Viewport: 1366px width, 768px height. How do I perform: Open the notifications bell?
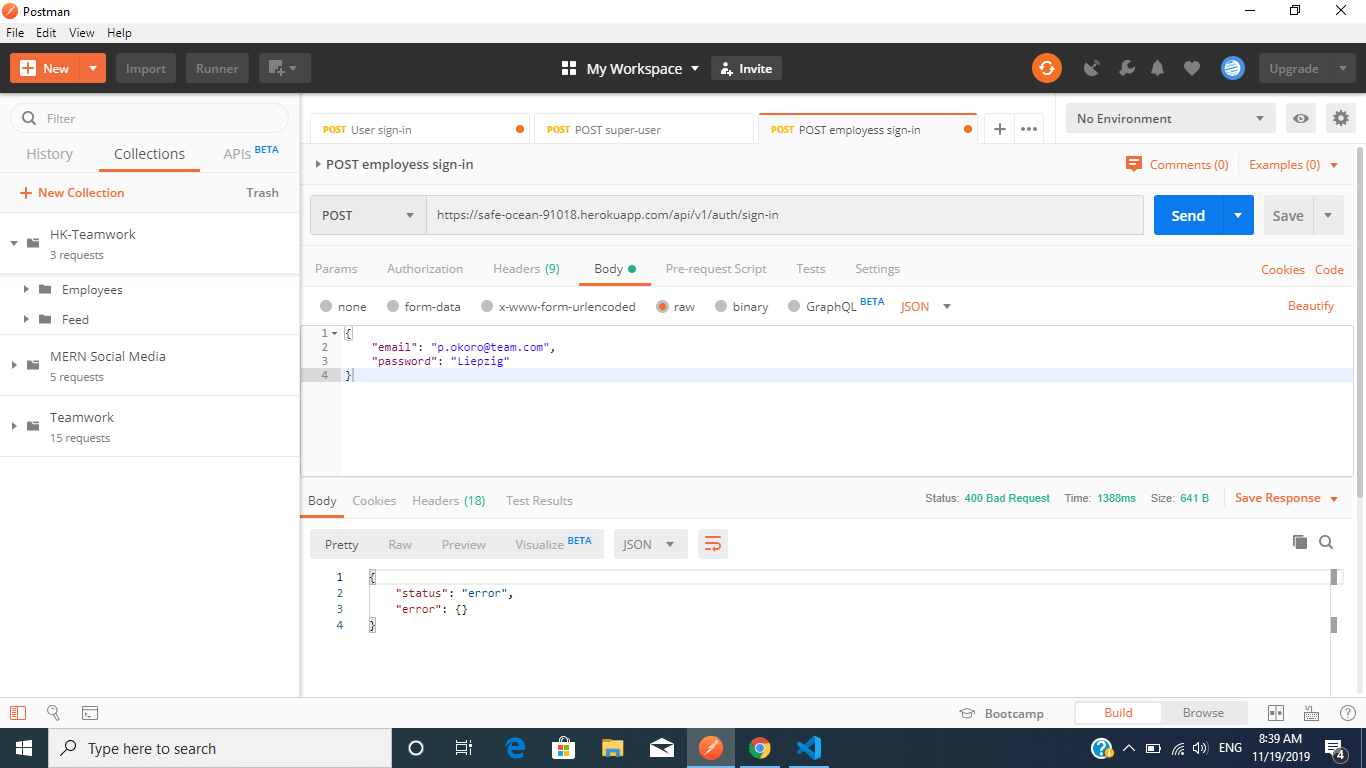(x=1158, y=68)
